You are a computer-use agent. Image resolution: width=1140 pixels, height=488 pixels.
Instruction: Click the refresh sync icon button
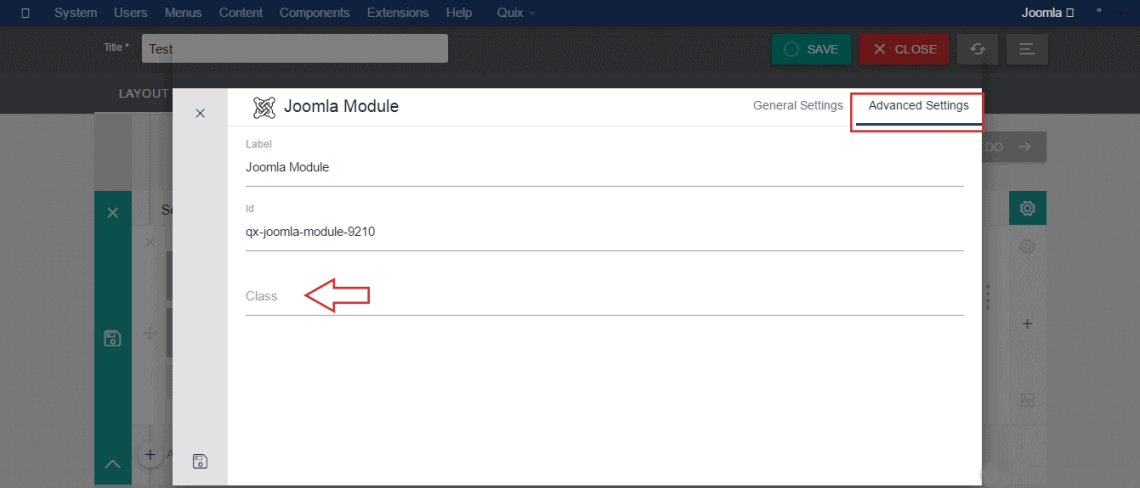pos(977,49)
